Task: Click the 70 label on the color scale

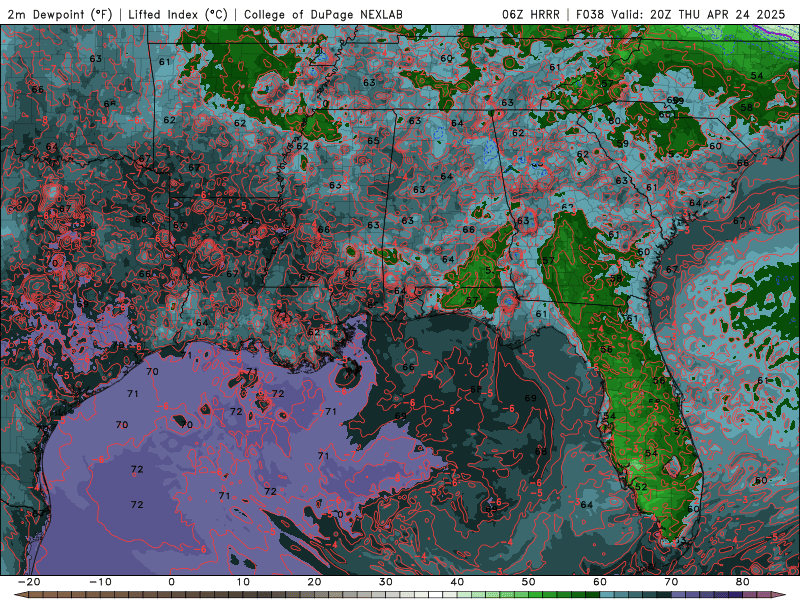Action: coord(671,582)
